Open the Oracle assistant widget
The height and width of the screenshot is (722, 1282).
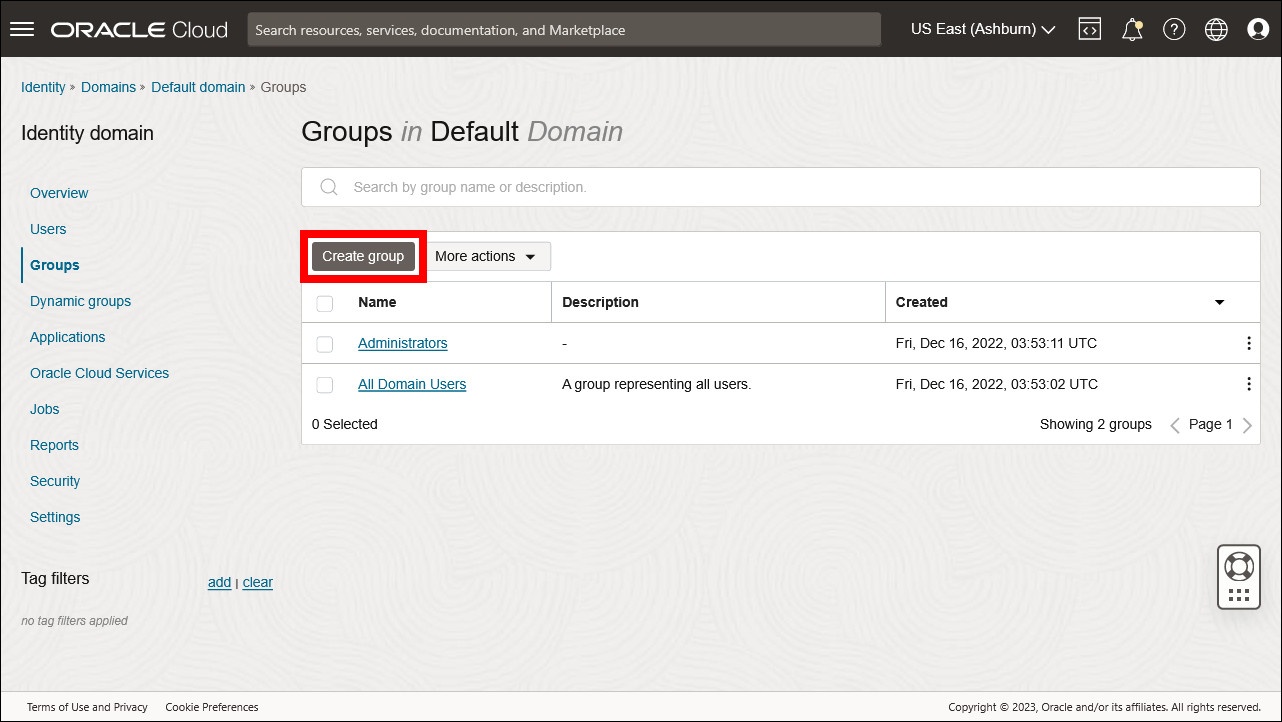click(x=1238, y=577)
